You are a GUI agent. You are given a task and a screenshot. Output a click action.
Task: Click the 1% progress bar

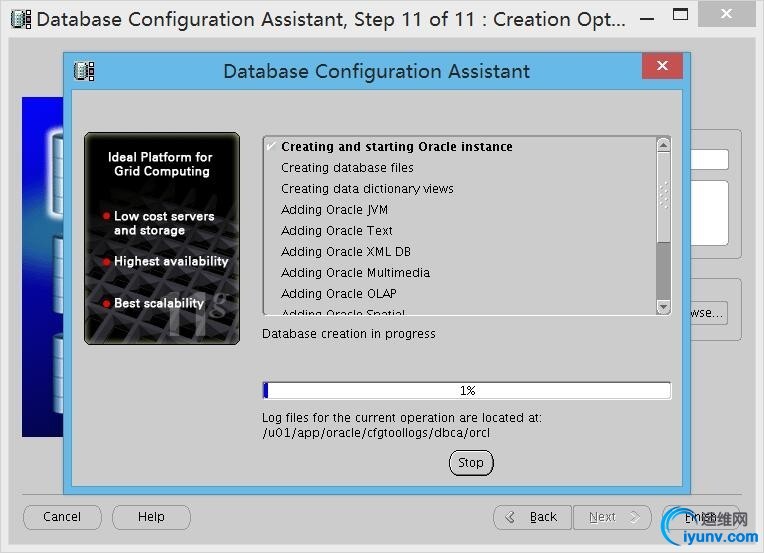point(467,390)
